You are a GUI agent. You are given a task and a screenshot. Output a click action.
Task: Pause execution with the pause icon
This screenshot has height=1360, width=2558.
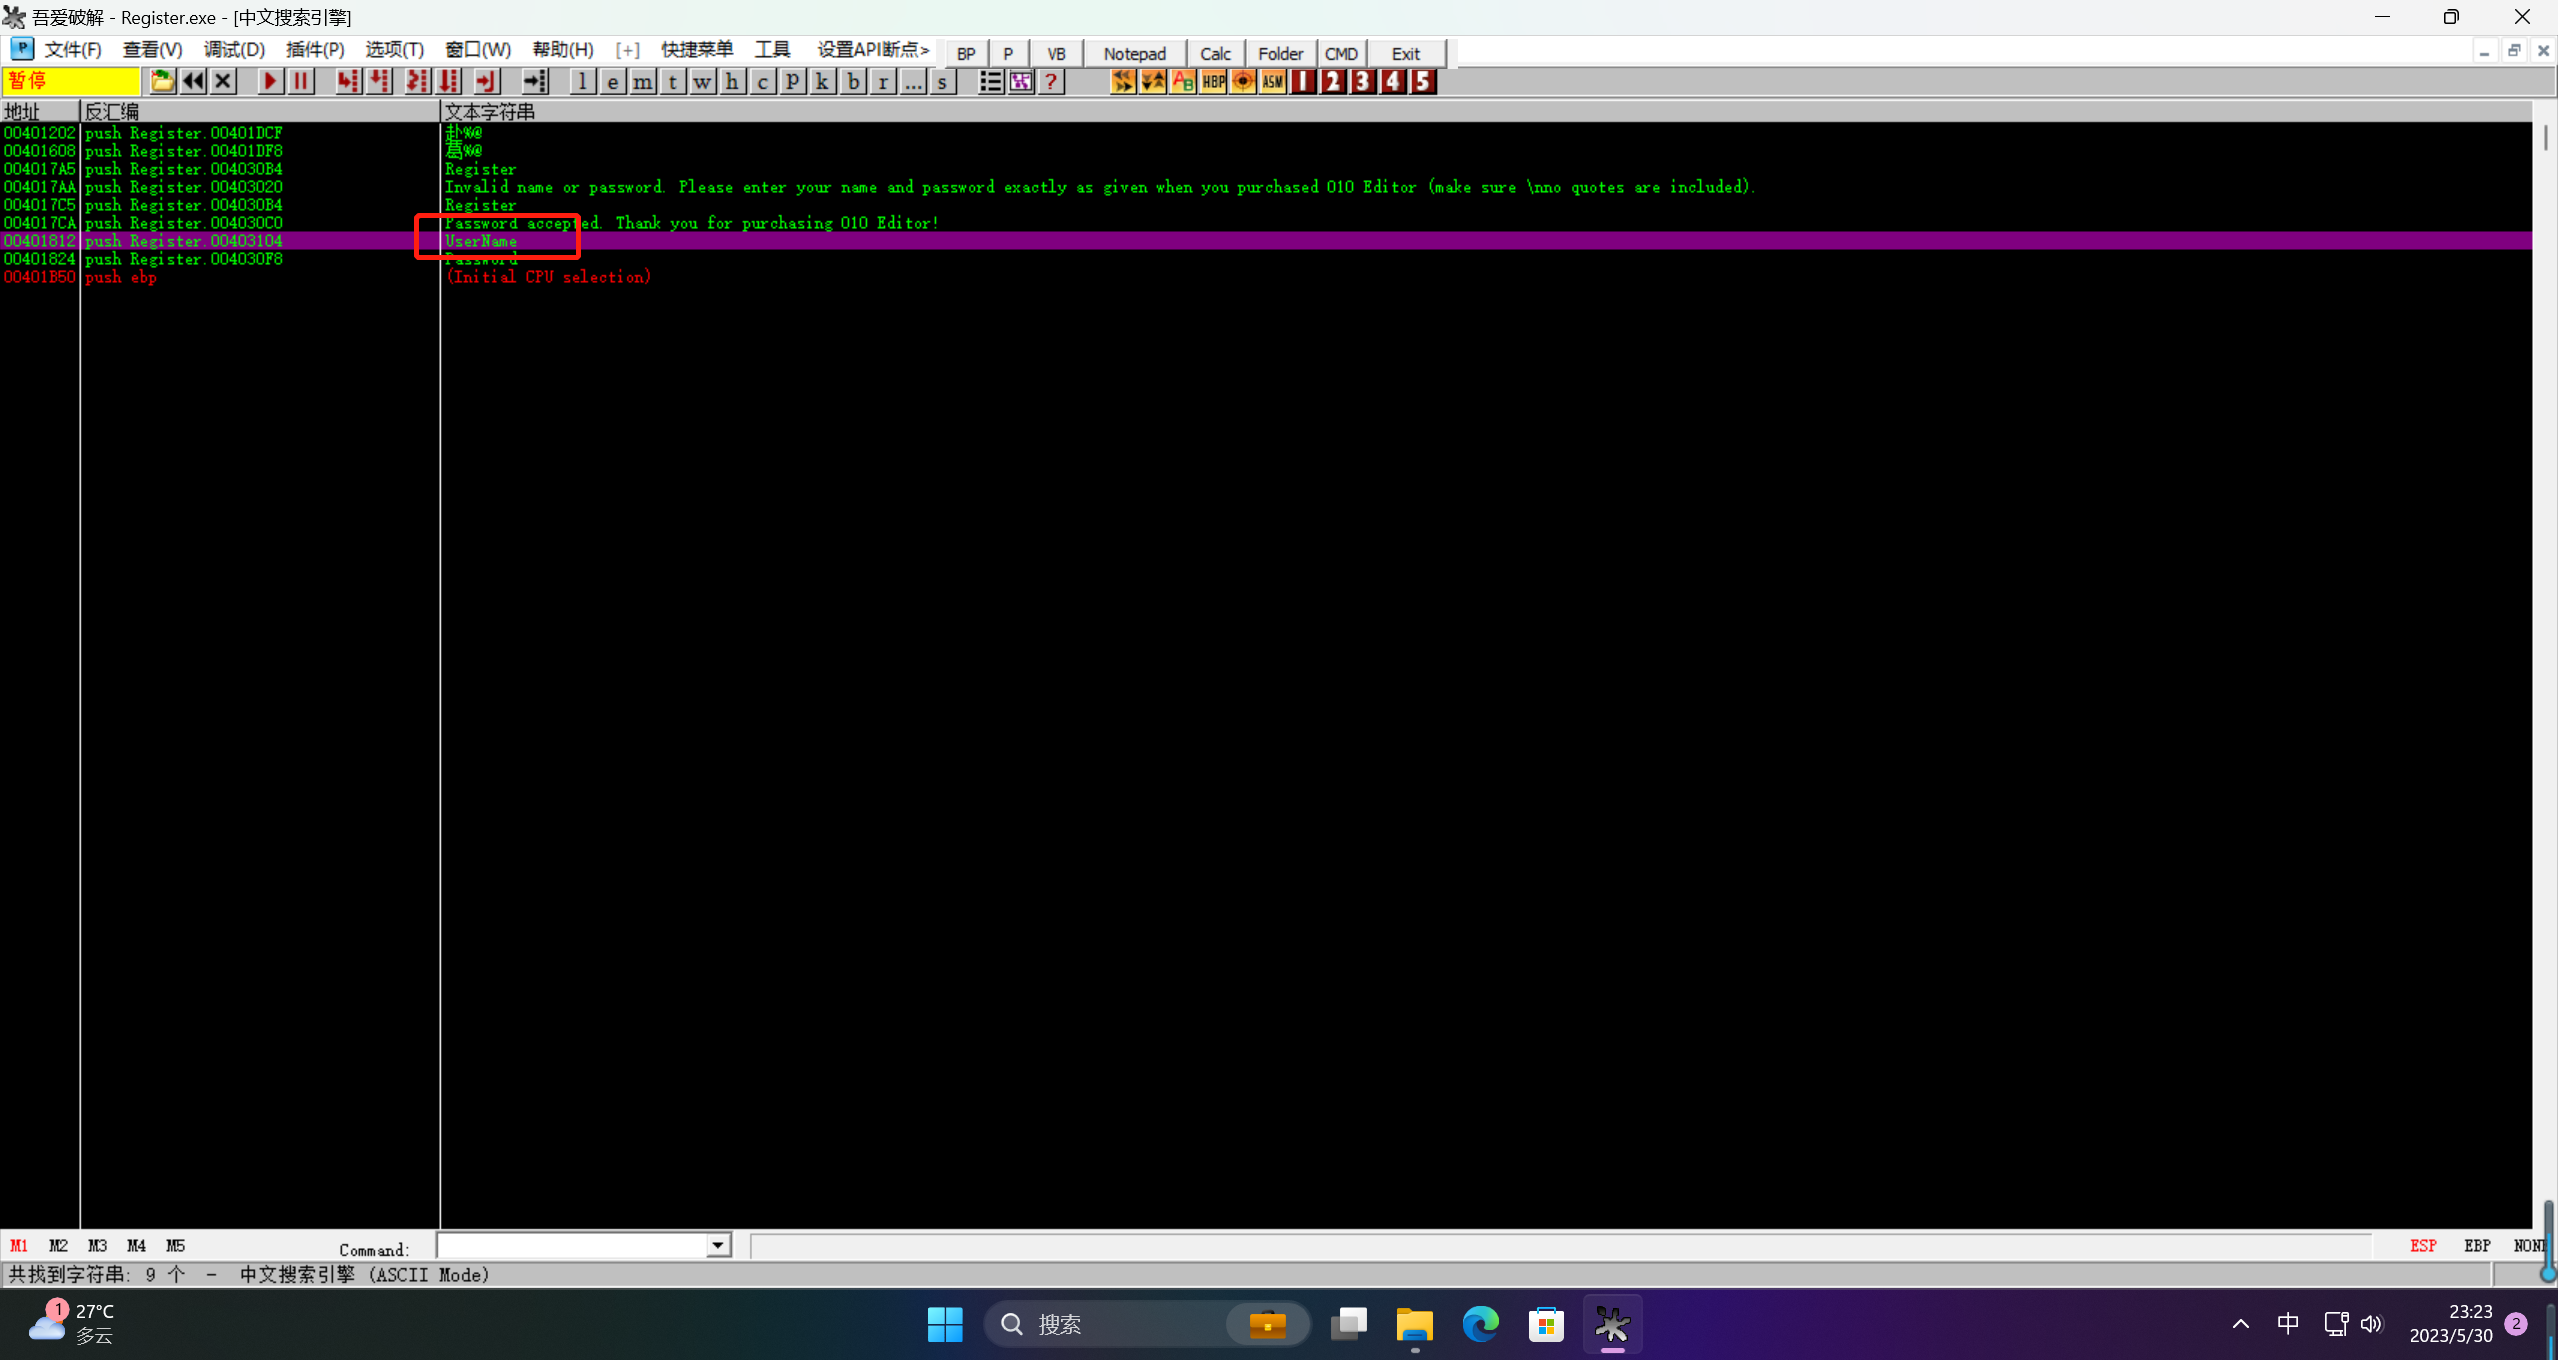pyautogui.click(x=300, y=82)
